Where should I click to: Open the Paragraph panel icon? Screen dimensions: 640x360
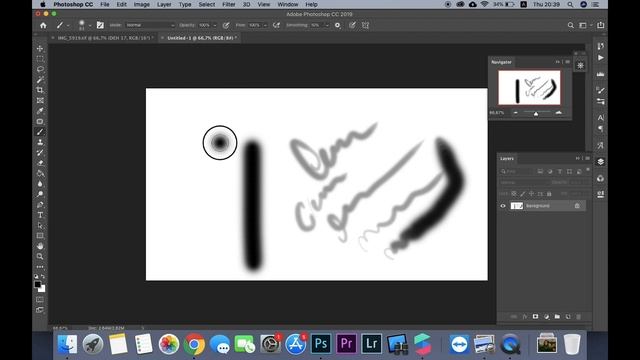(600, 129)
